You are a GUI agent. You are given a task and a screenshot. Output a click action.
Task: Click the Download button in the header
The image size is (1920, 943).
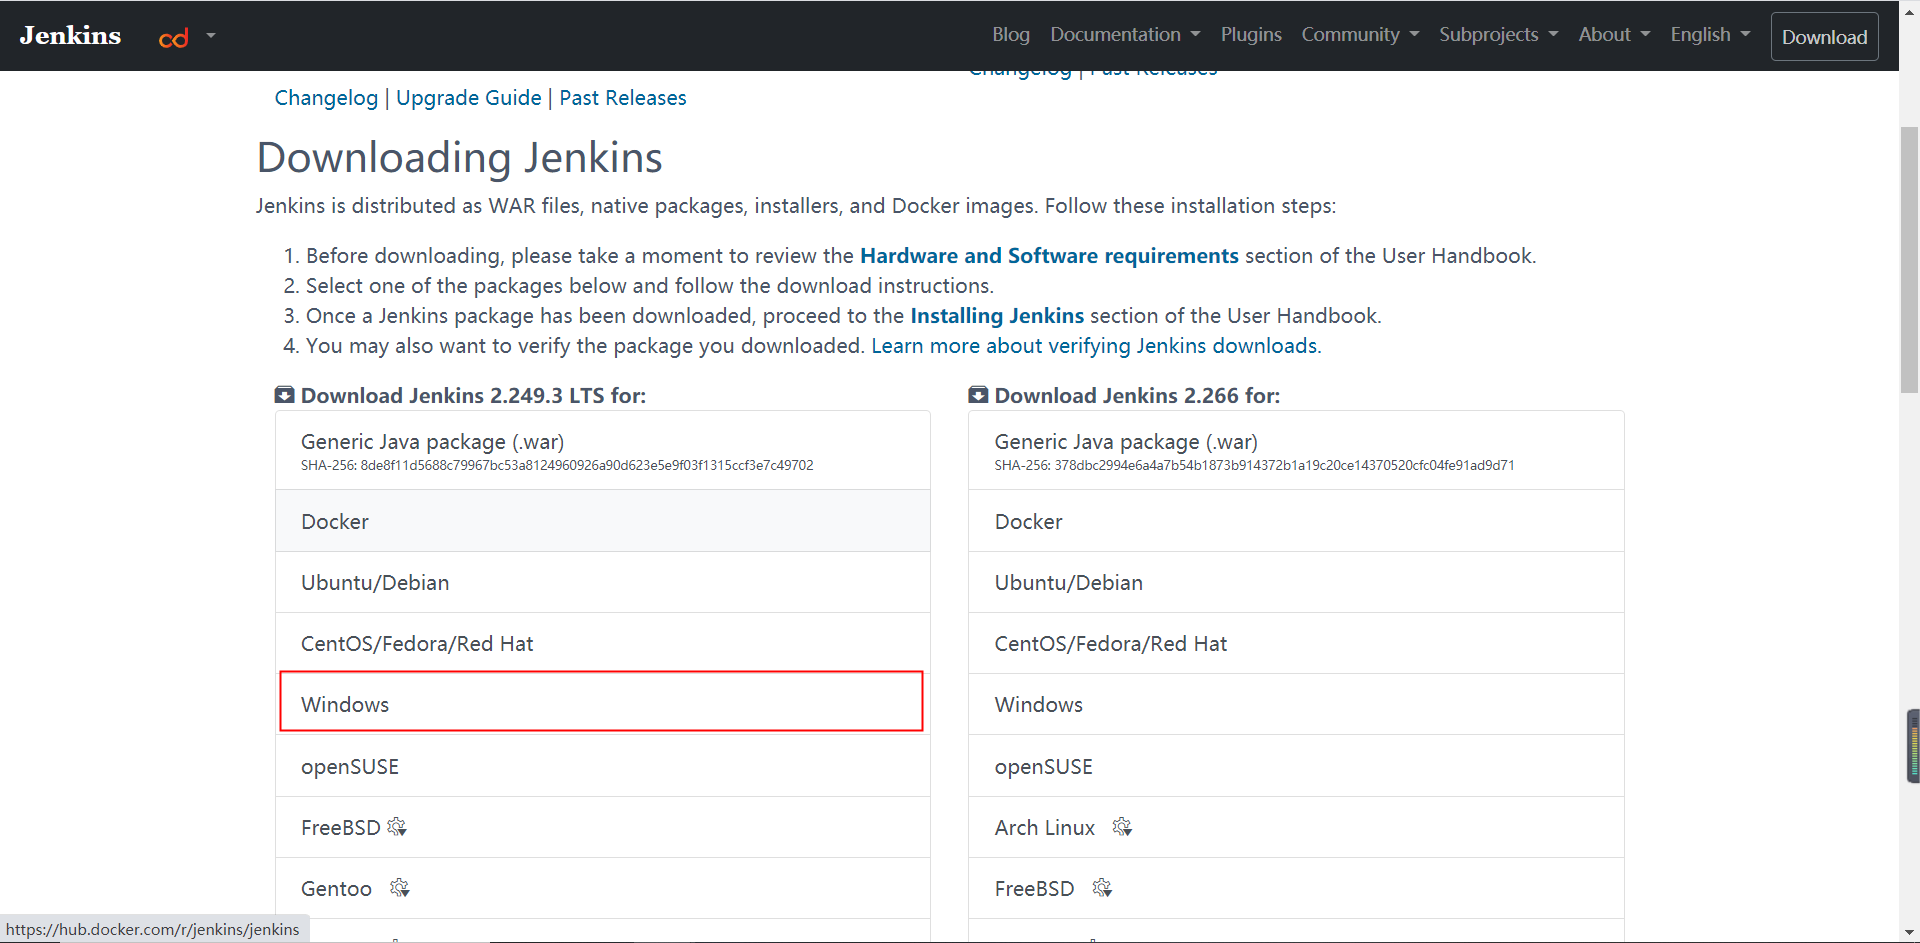coord(1824,37)
